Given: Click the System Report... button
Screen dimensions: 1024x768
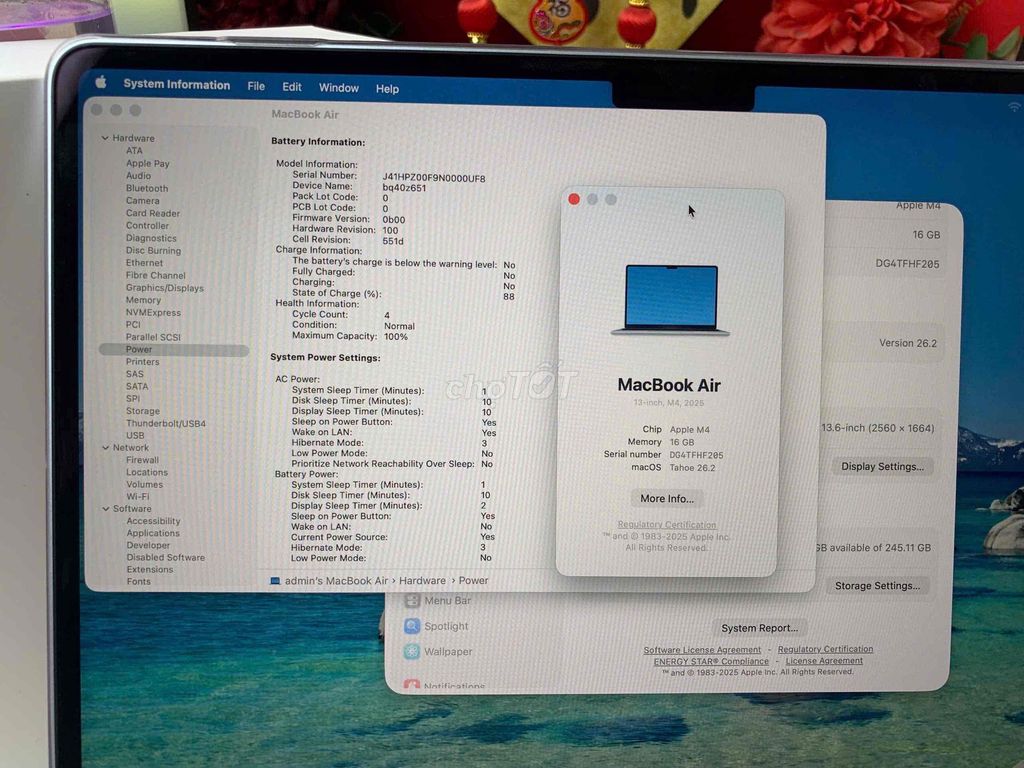Looking at the screenshot, I should (x=760, y=628).
